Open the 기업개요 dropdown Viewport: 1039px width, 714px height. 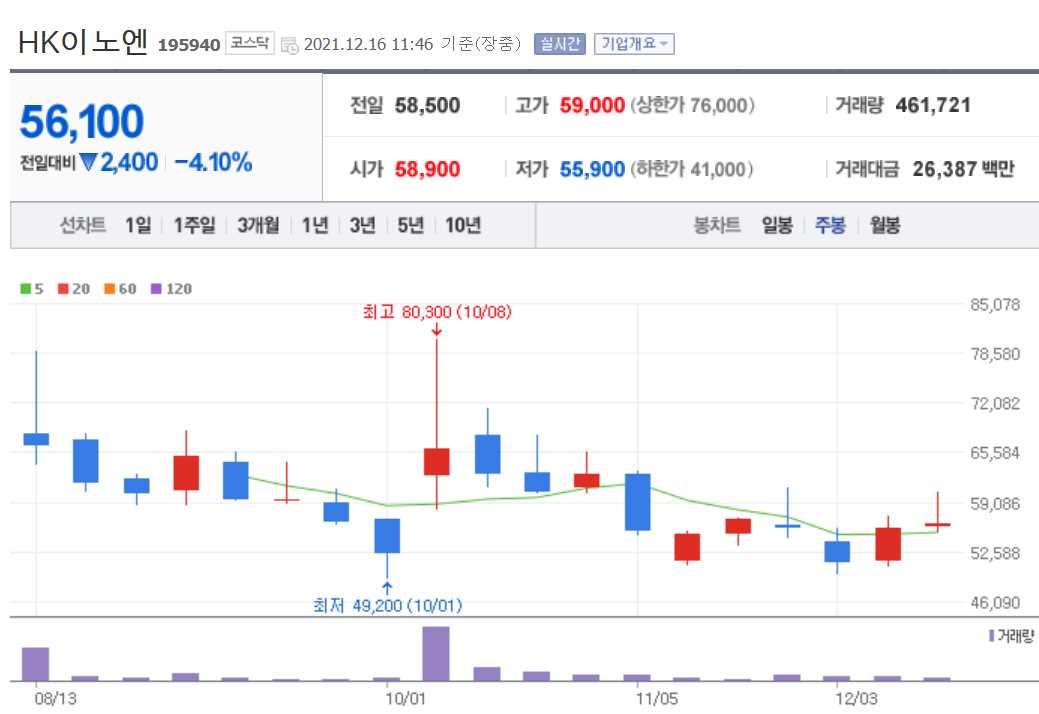[634, 43]
